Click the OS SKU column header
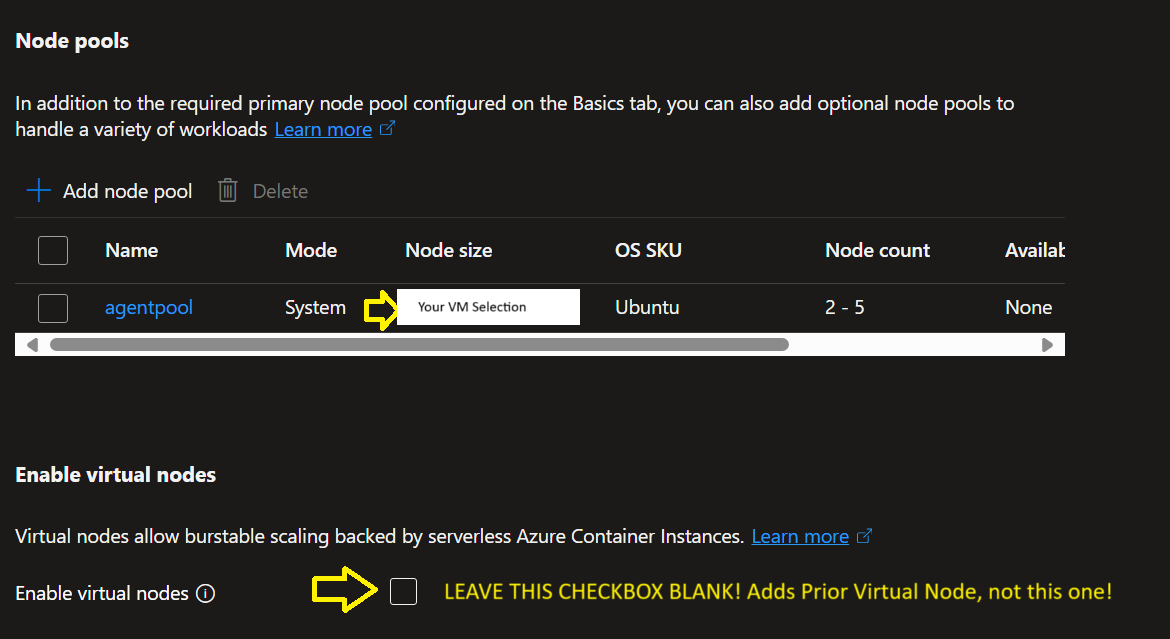This screenshot has height=639, width=1170. [x=648, y=250]
